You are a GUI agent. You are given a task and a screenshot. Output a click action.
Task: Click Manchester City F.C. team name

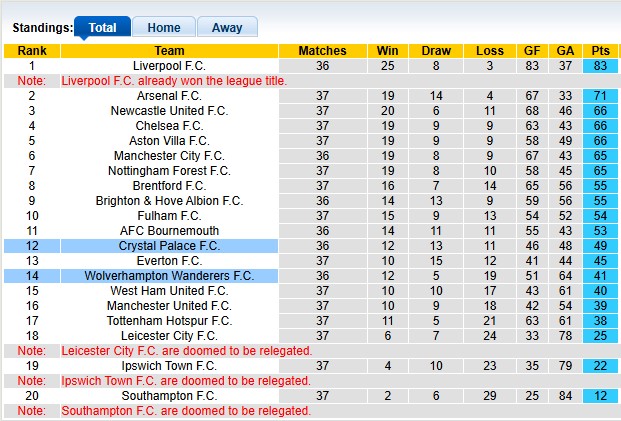169,156
